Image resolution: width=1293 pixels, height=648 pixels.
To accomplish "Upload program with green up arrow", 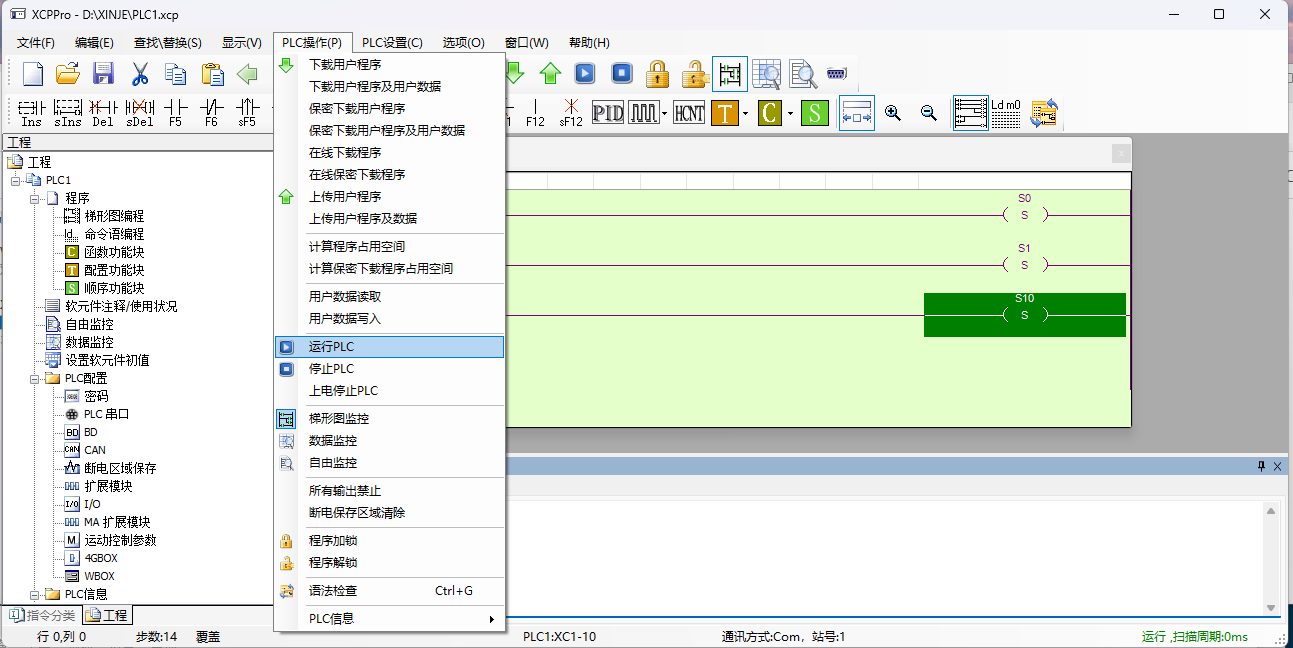I will (x=550, y=73).
